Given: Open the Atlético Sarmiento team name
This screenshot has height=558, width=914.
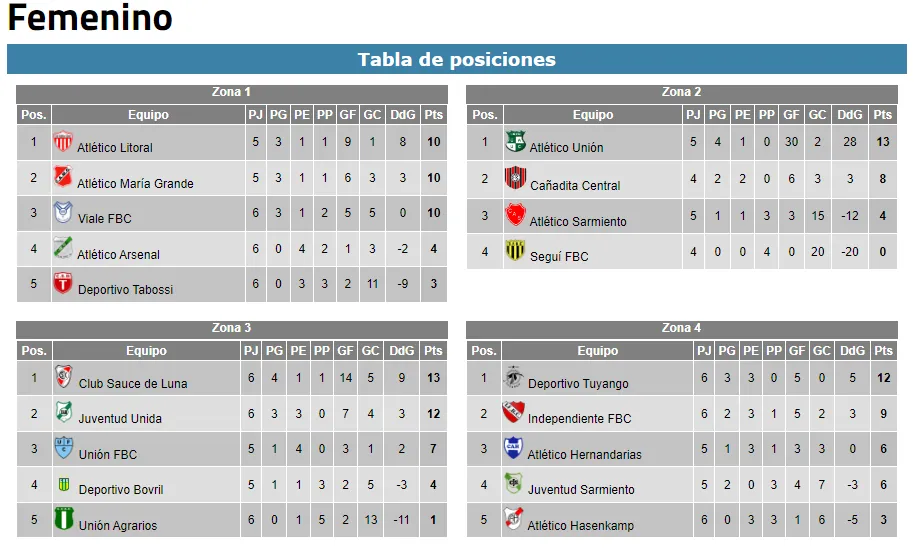Looking at the screenshot, I should click(578, 221).
